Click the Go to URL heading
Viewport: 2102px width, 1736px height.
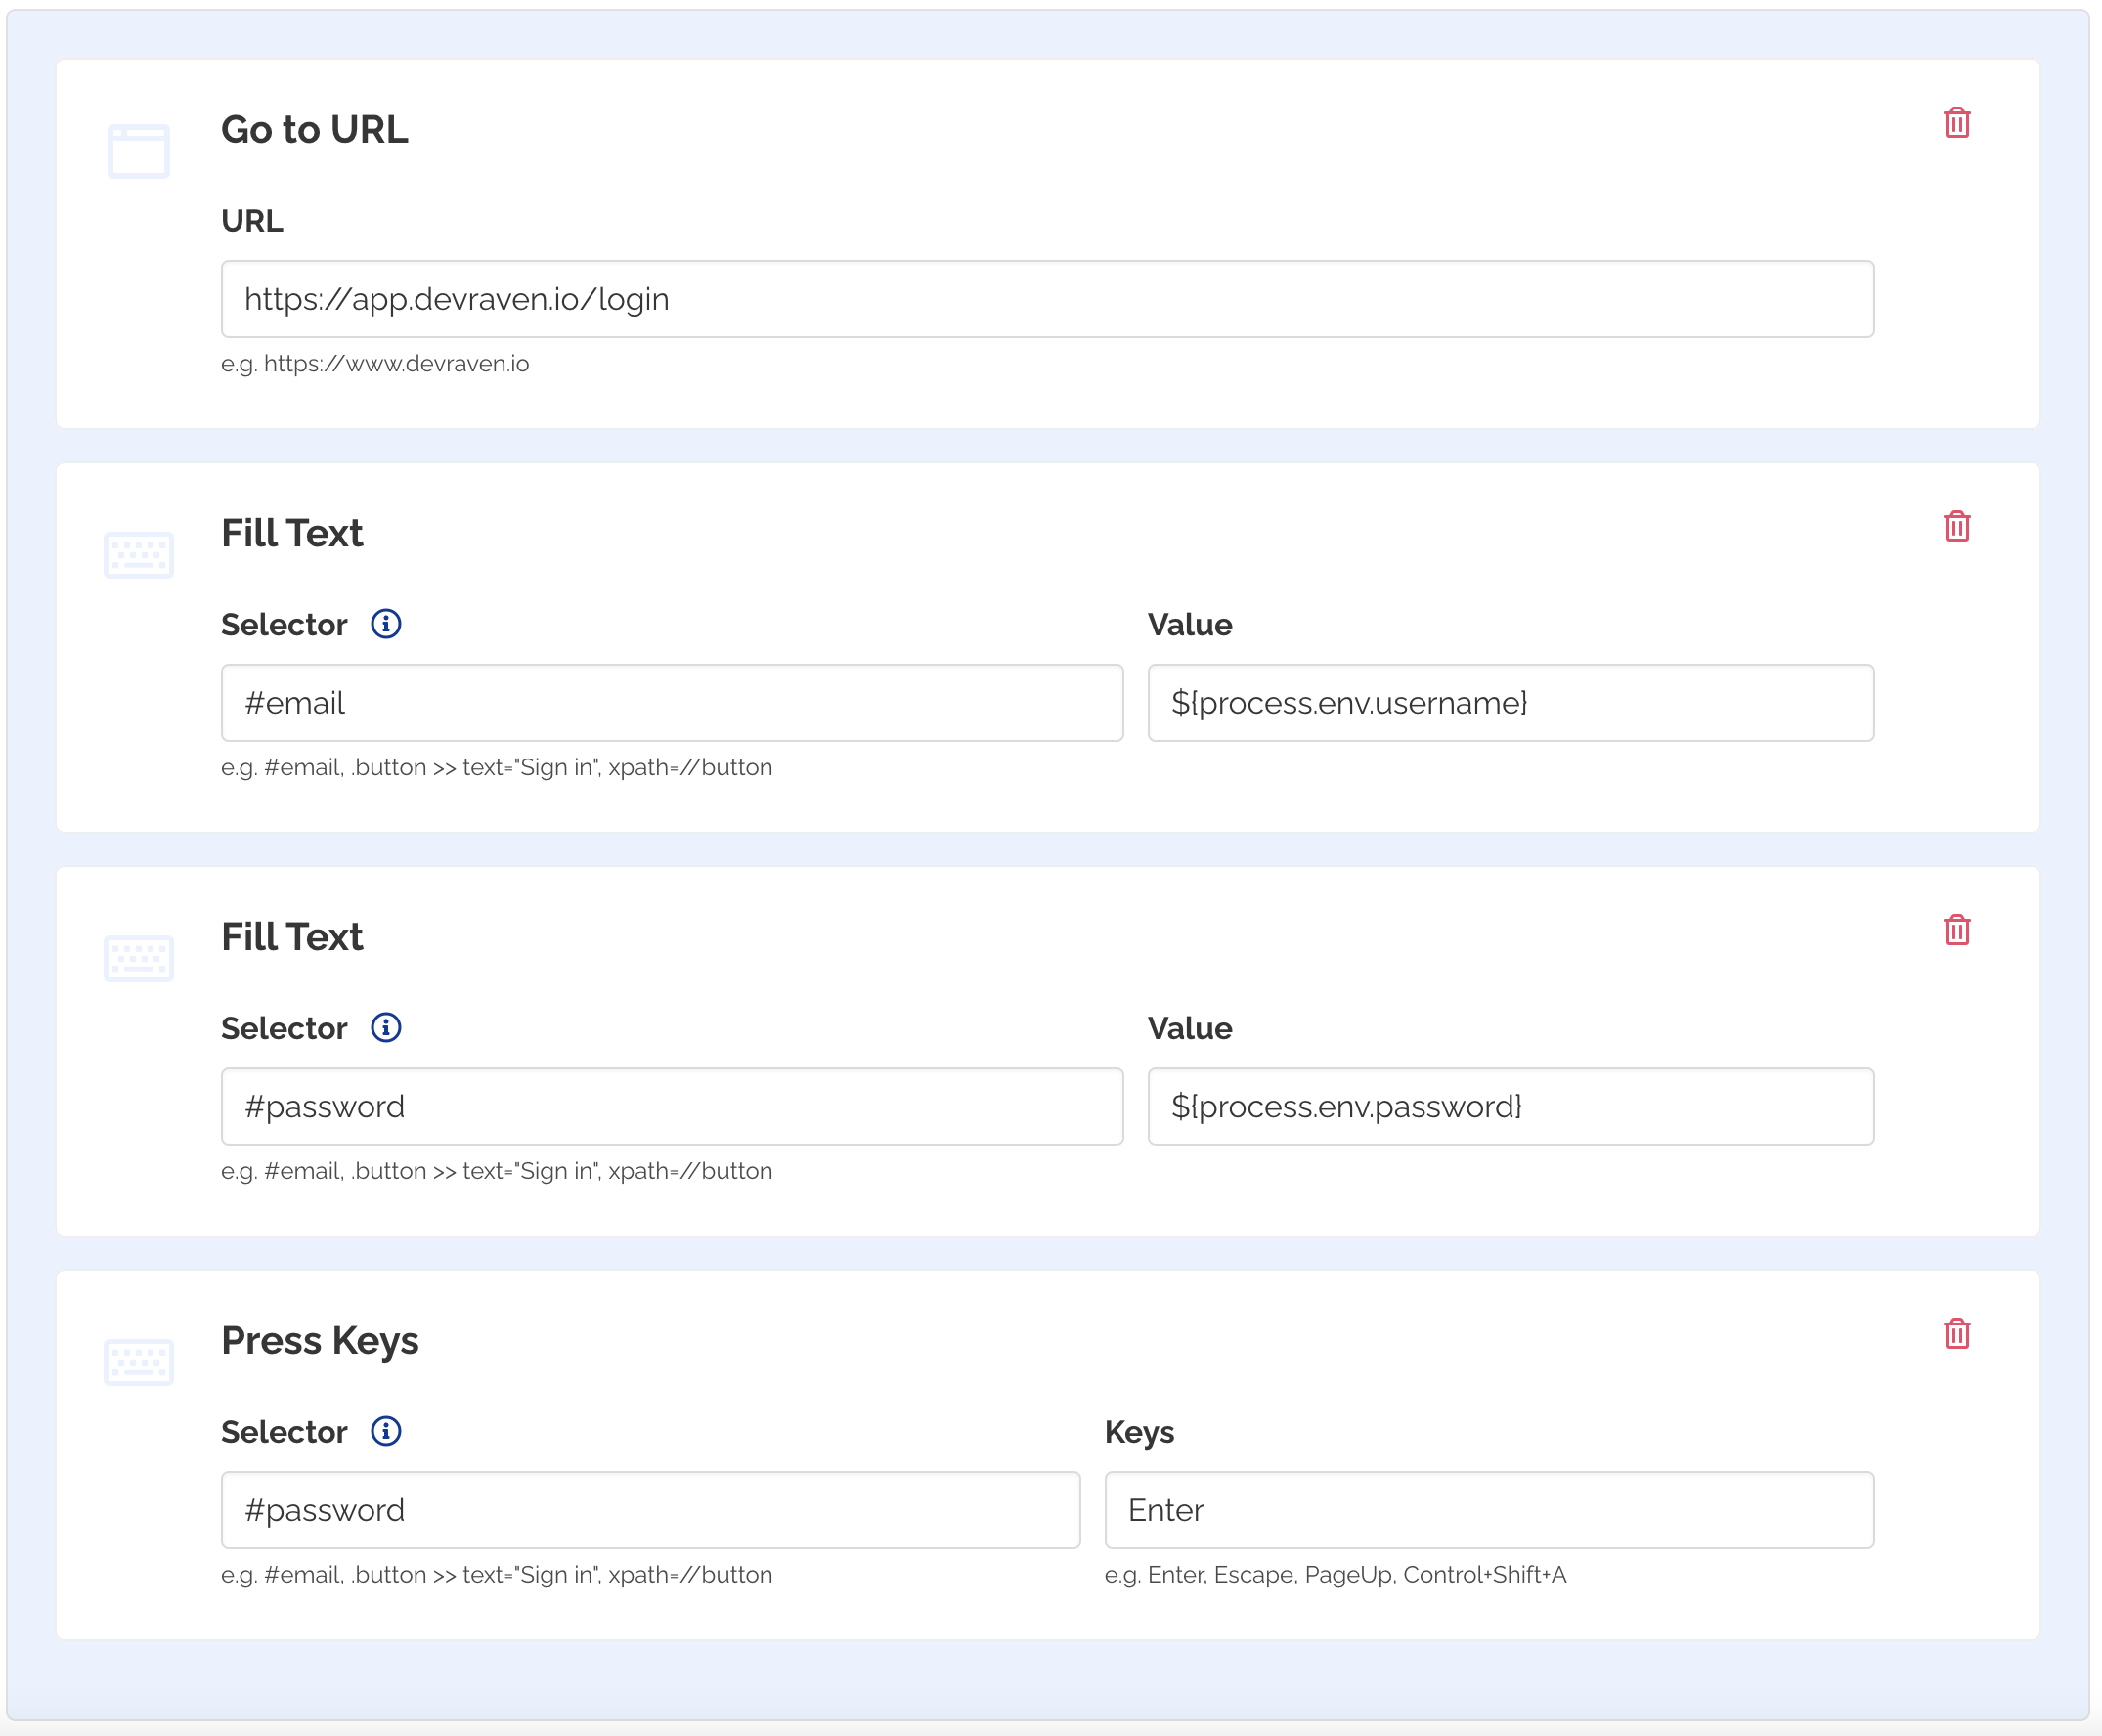pos(315,129)
